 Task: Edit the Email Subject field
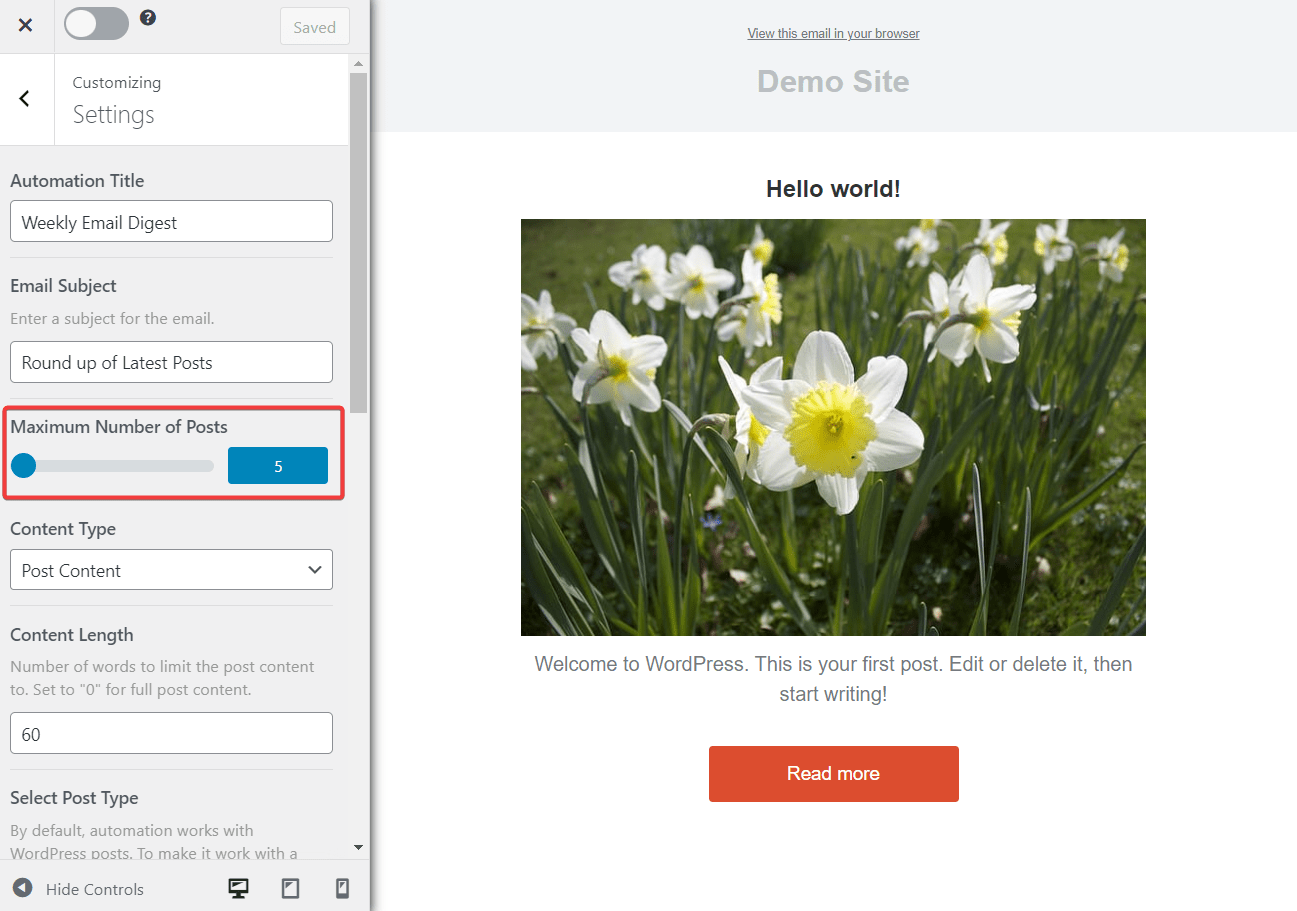(171, 361)
